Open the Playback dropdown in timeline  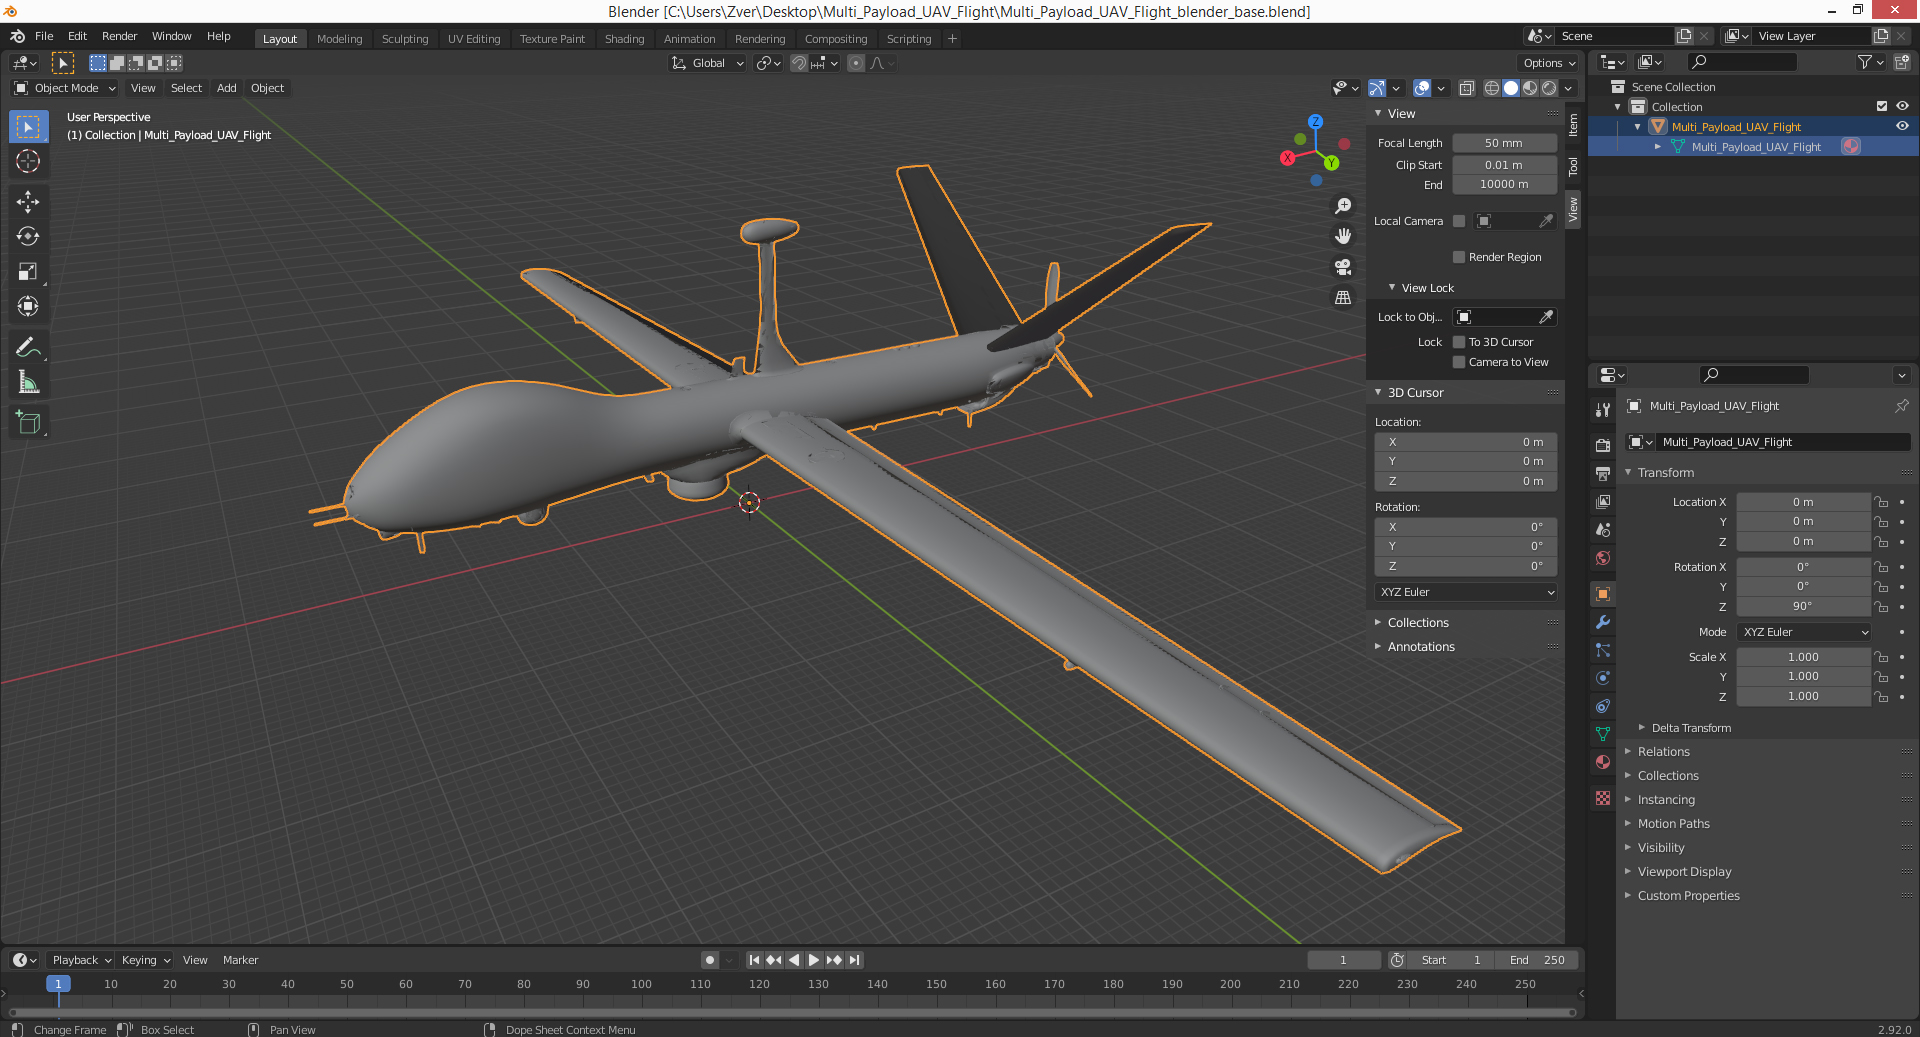[x=81, y=960]
